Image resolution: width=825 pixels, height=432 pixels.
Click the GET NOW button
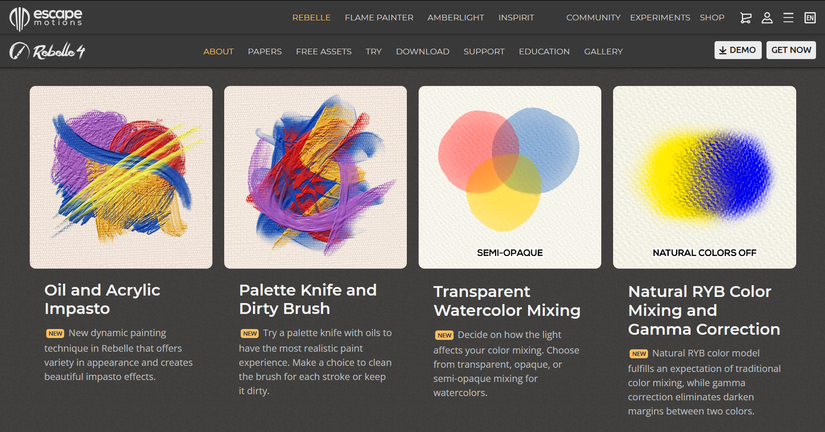point(791,50)
